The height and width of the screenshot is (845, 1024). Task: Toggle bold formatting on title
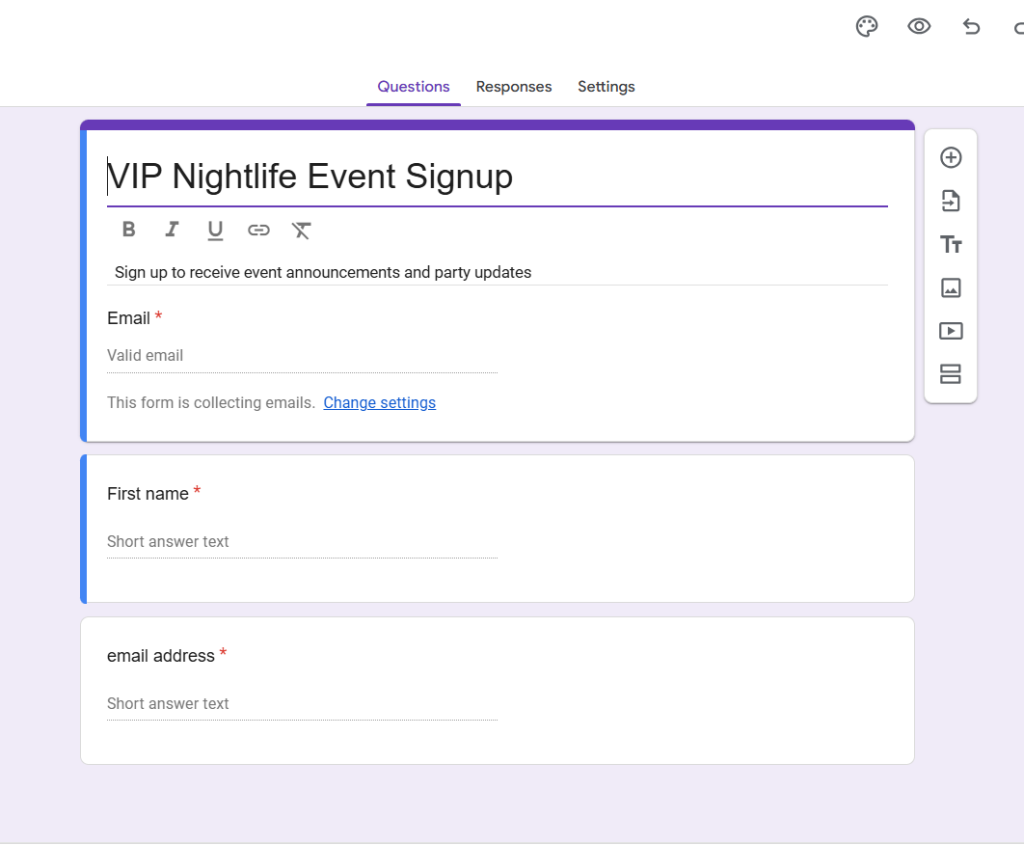(x=129, y=230)
